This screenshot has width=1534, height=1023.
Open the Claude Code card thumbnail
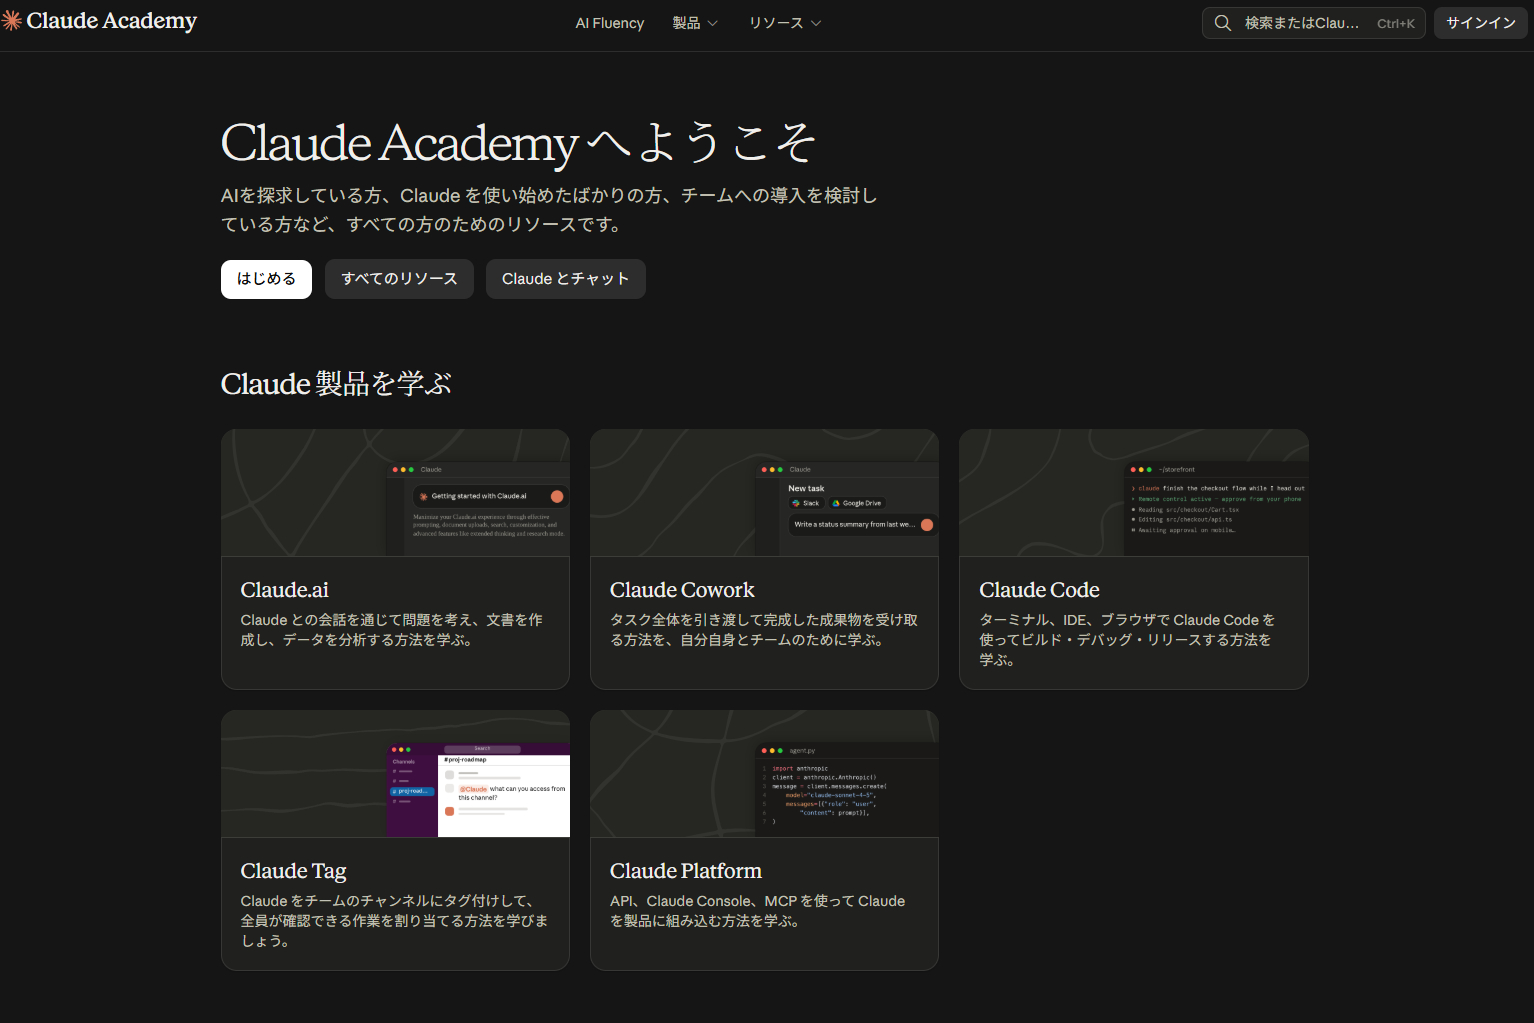click(x=1134, y=493)
